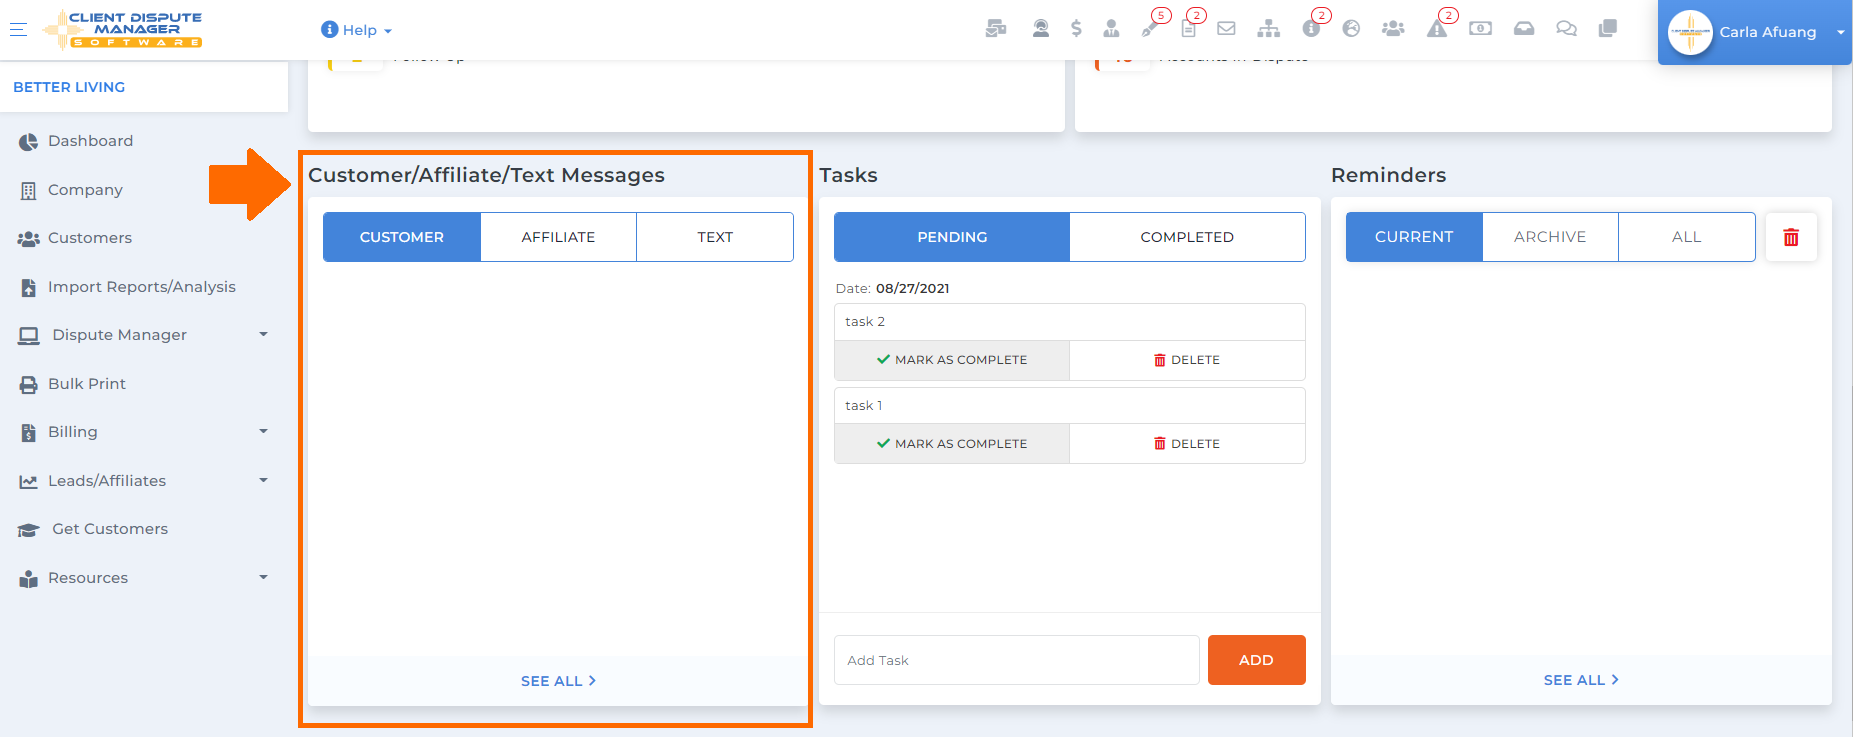Open the warning triangle icon with badge 2
Image resolution: width=1853 pixels, height=737 pixels.
1437,29
